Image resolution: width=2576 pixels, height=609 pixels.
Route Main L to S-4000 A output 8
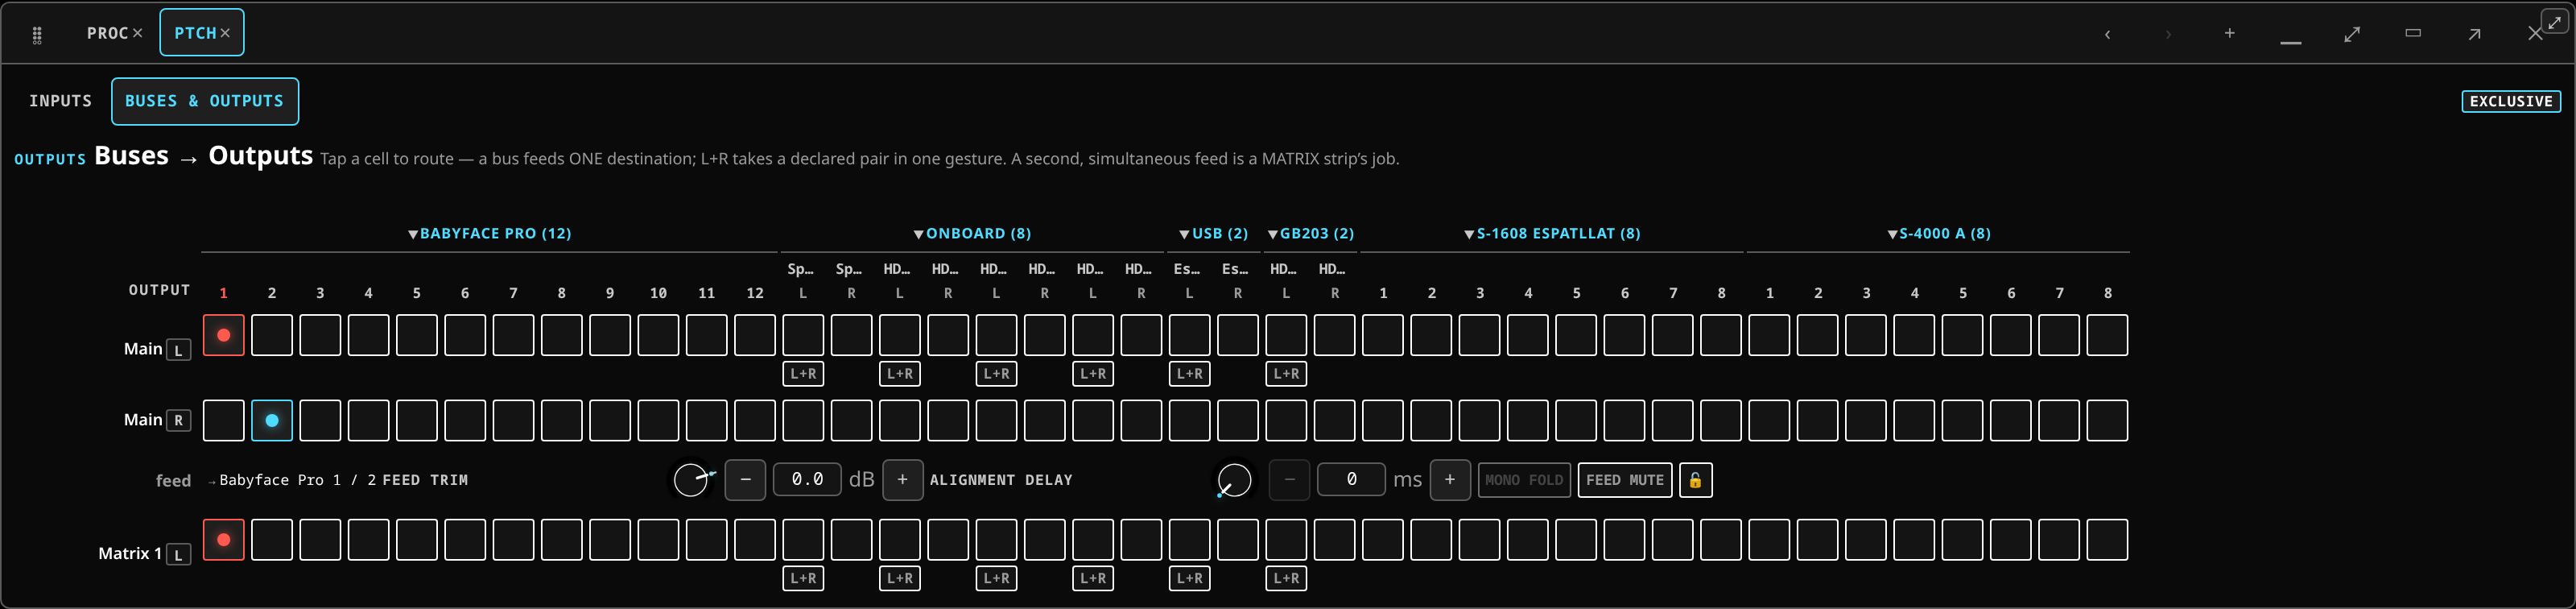pos(2107,335)
